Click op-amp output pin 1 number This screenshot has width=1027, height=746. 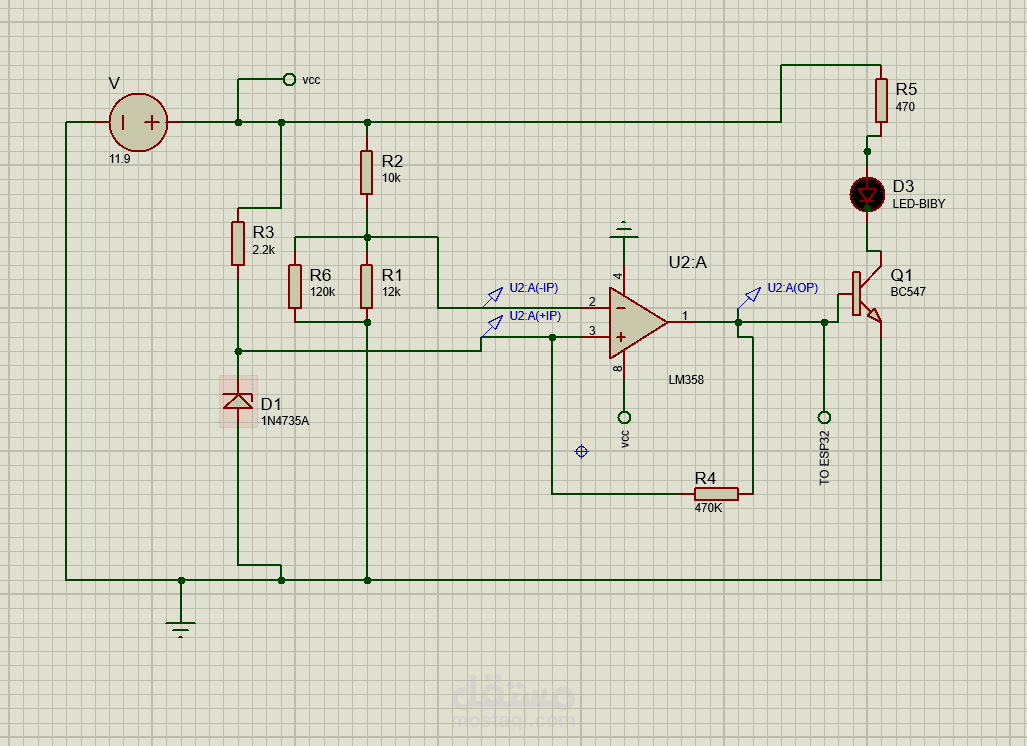tap(685, 316)
